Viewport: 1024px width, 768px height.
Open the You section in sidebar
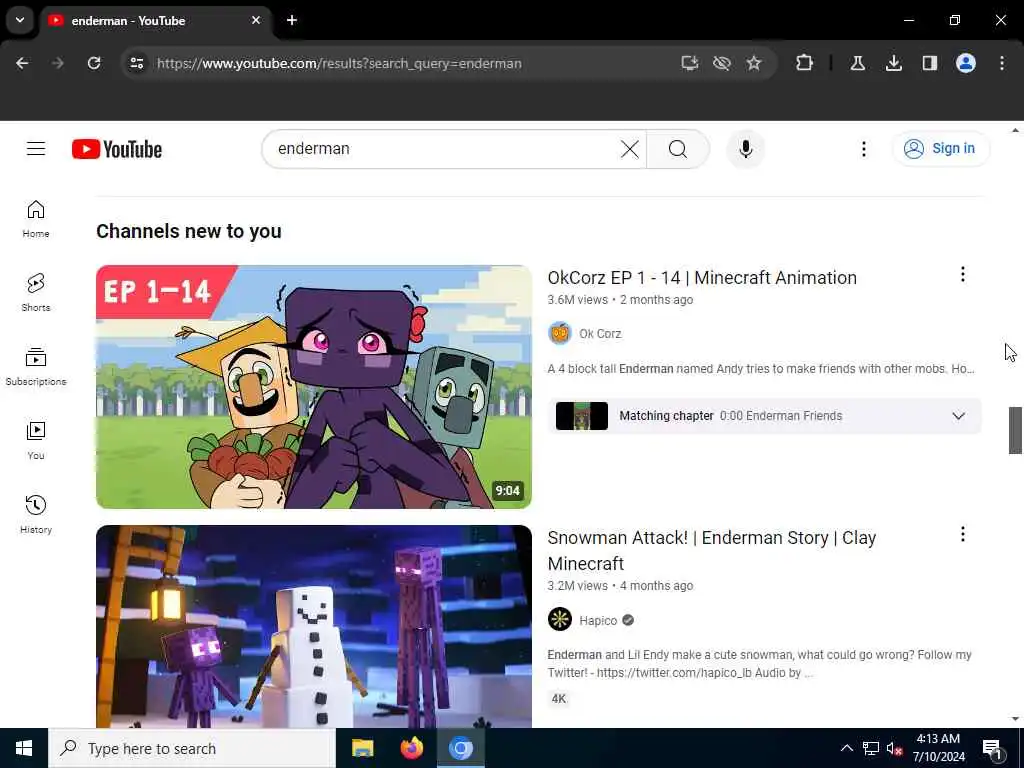36,441
